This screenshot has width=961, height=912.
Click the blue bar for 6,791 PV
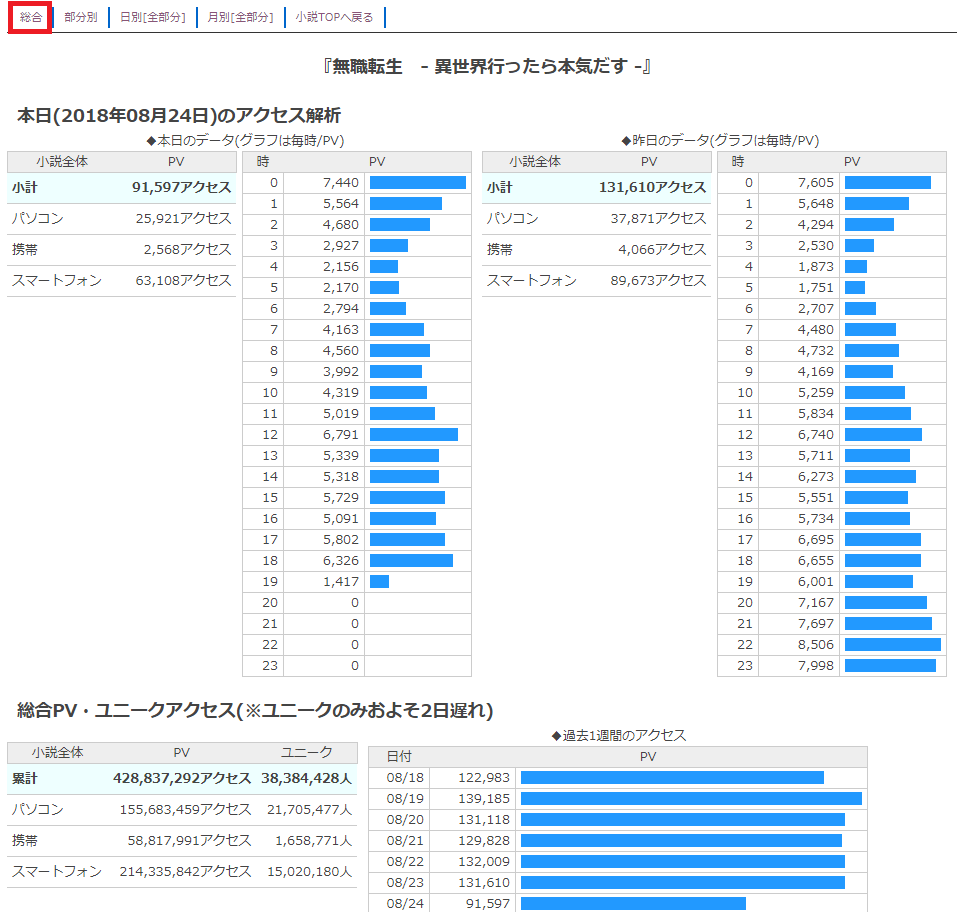pyautogui.click(x=413, y=434)
